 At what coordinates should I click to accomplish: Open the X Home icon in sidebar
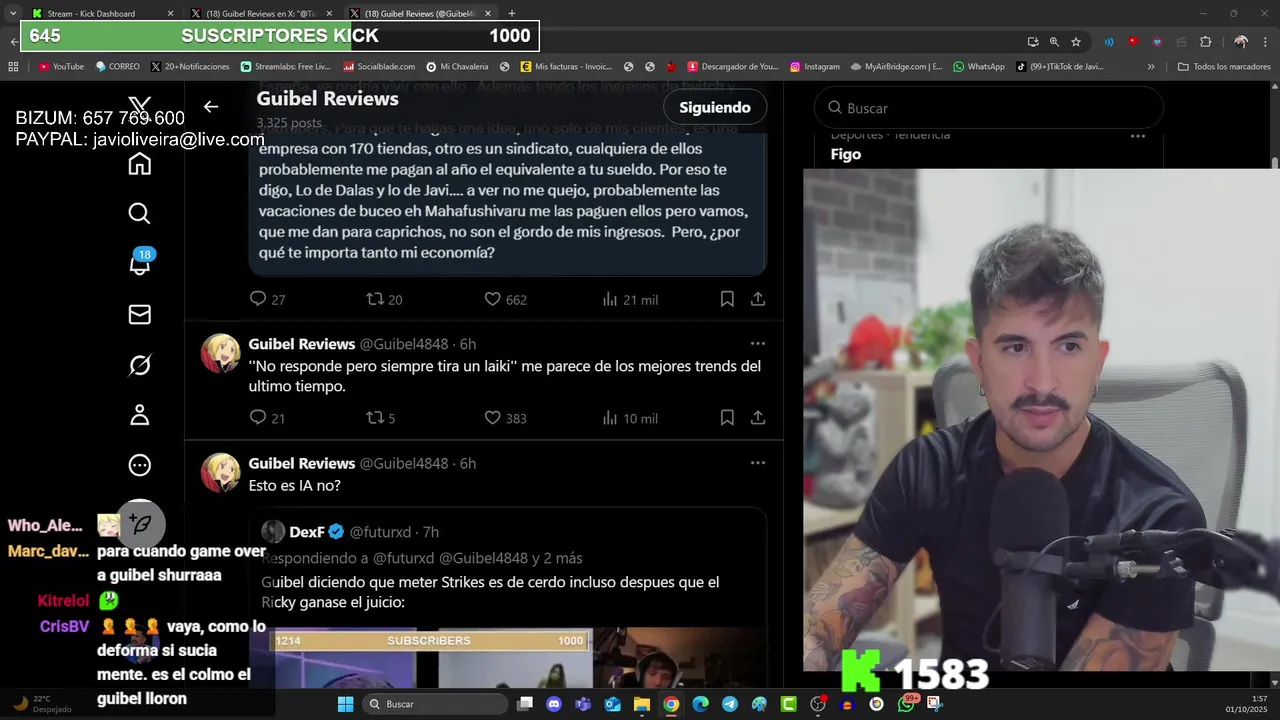(140, 164)
